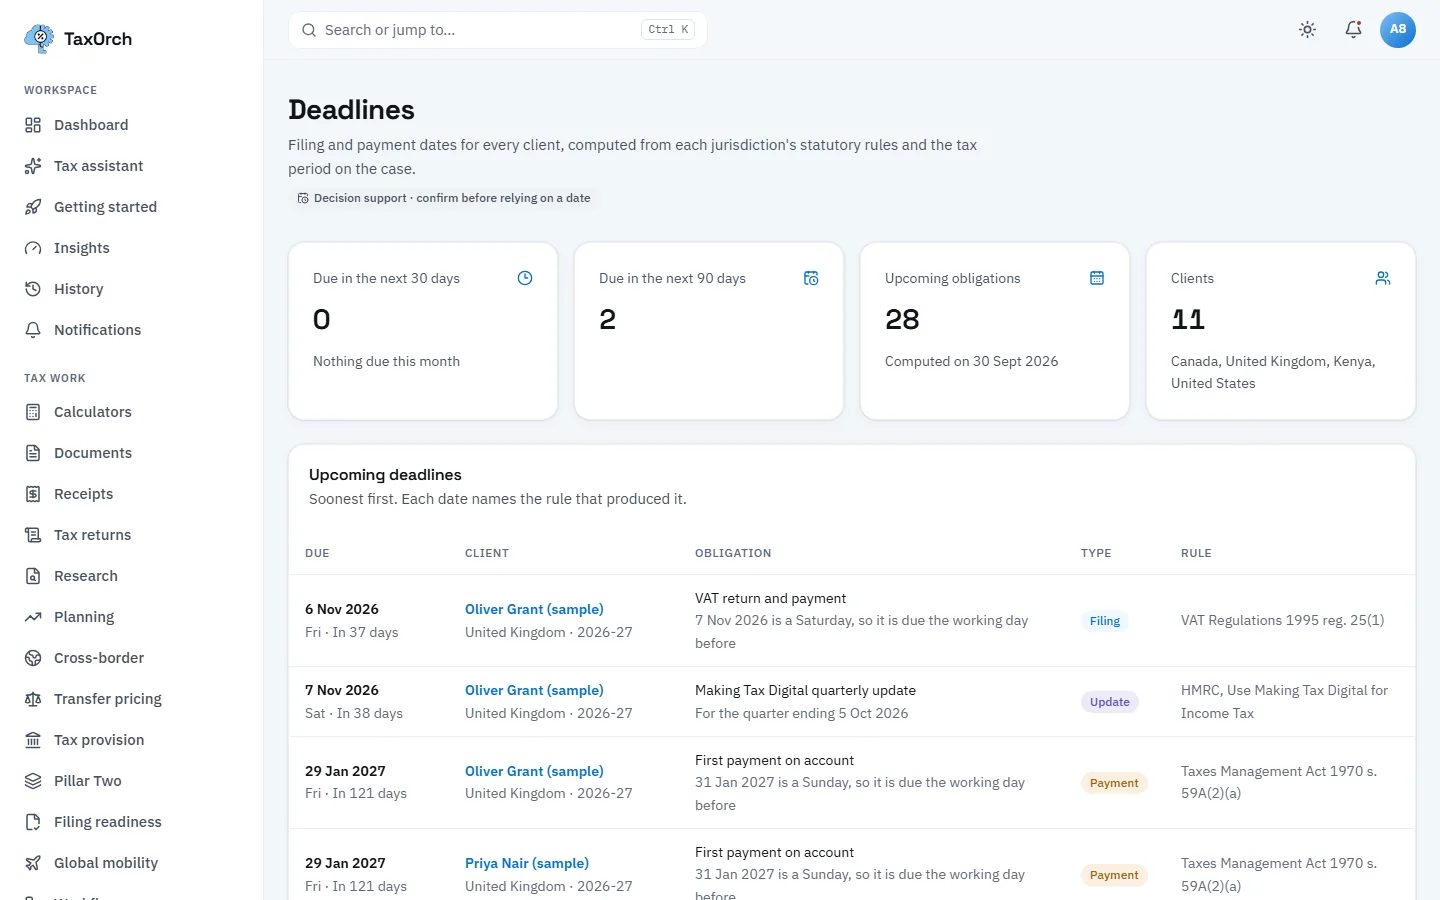Click the Transfer pricing scales icon
This screenshot has width=1440, height=900.
(33, 699)
